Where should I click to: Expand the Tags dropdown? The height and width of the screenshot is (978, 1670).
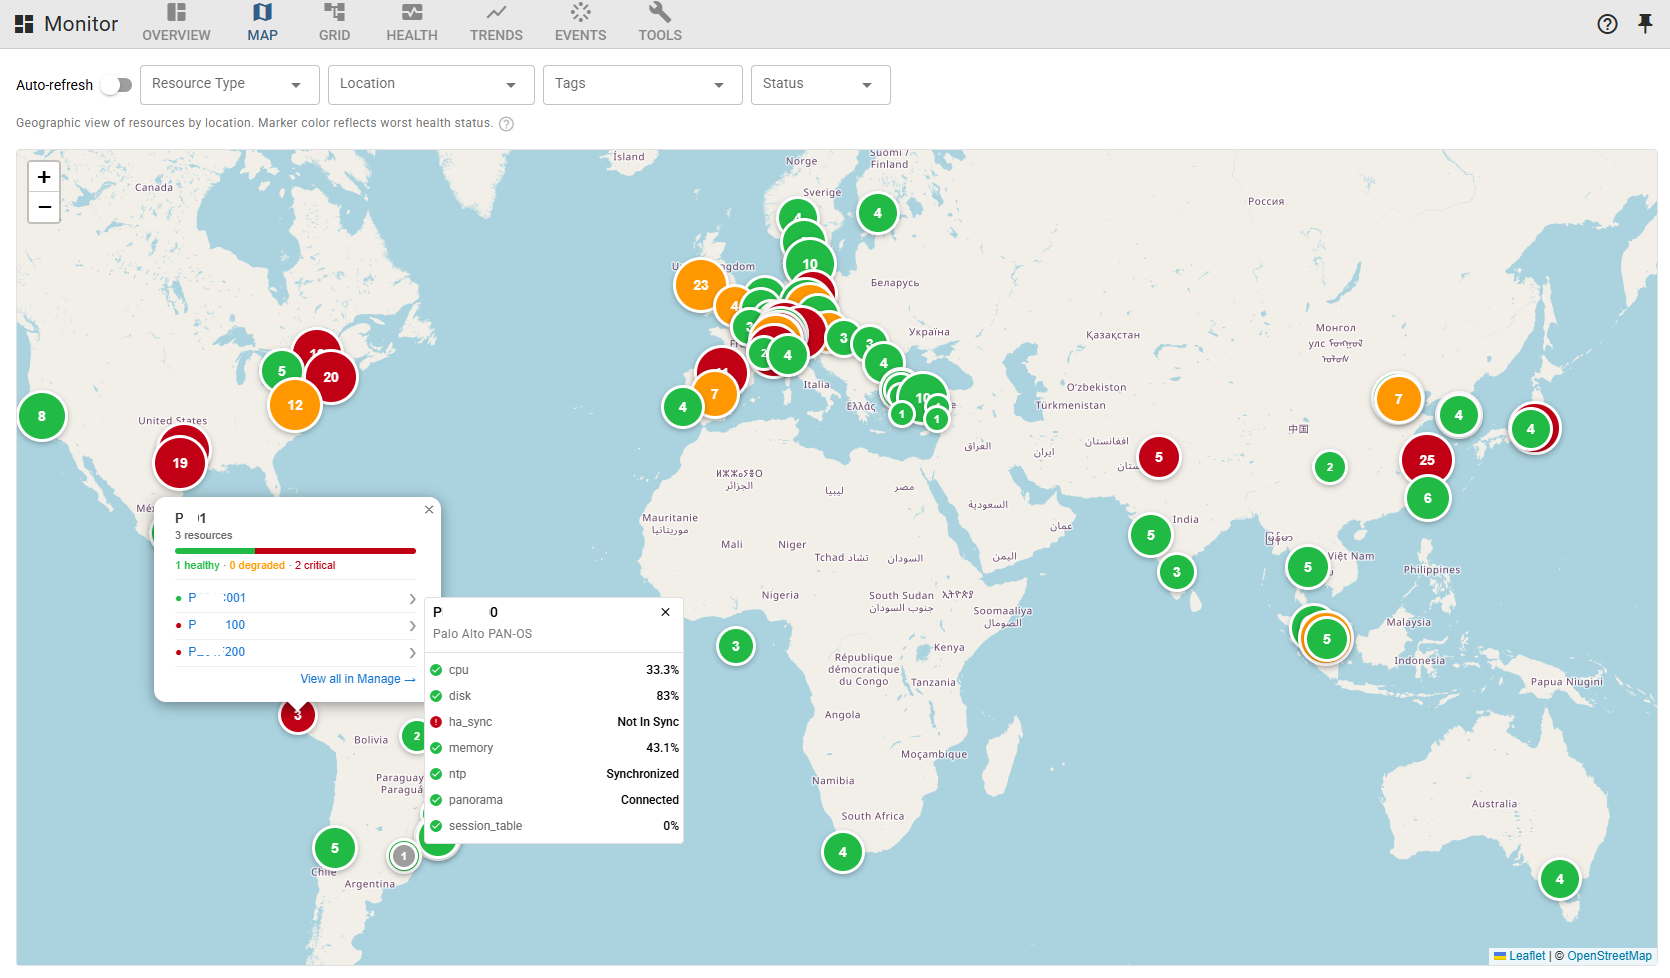[643, 85]
